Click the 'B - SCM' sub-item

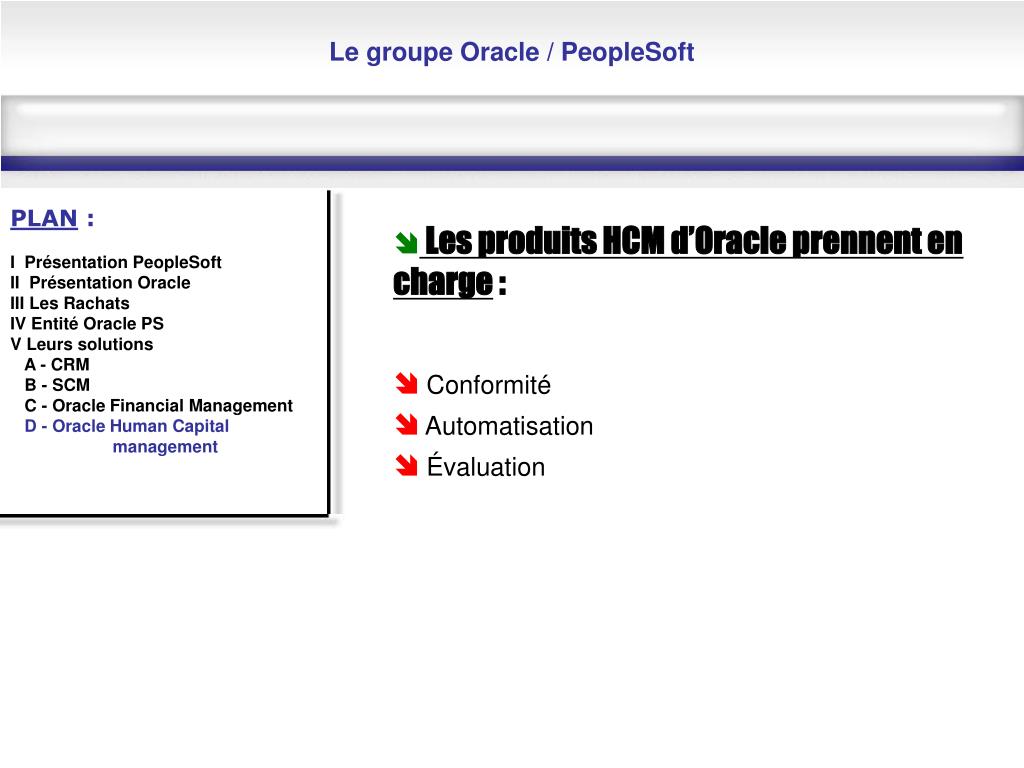[x=57, y=385]
